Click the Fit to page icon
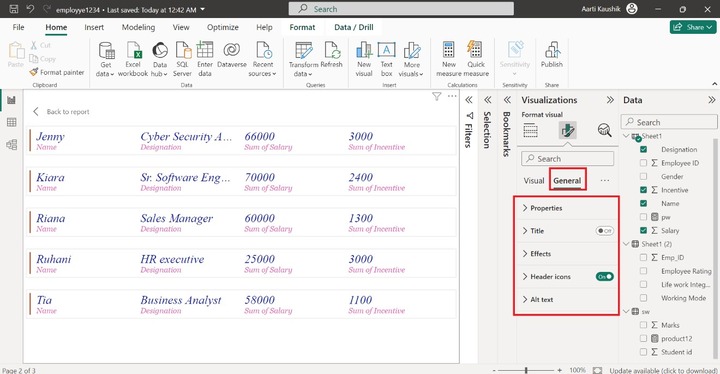 point(597,370)
